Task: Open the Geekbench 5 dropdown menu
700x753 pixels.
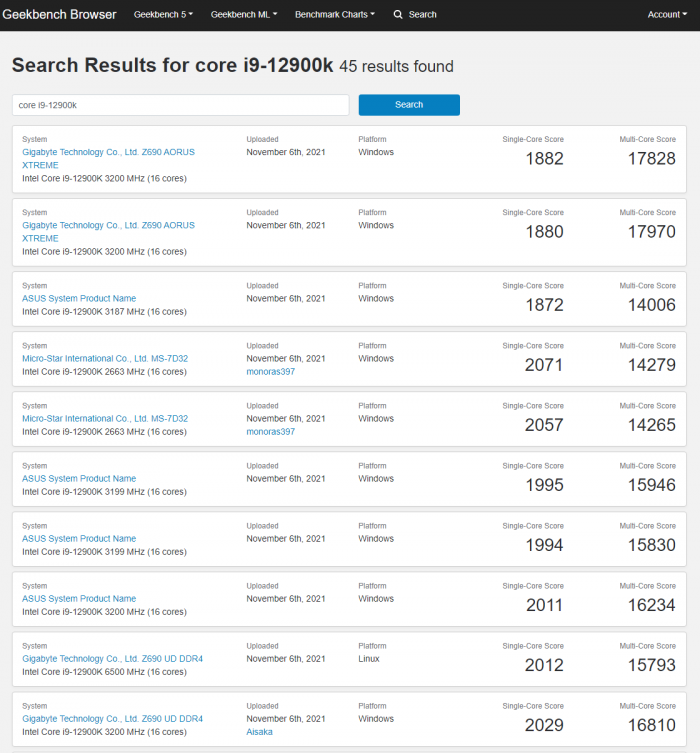Action: pyautogui.click(x=163, y=14)
